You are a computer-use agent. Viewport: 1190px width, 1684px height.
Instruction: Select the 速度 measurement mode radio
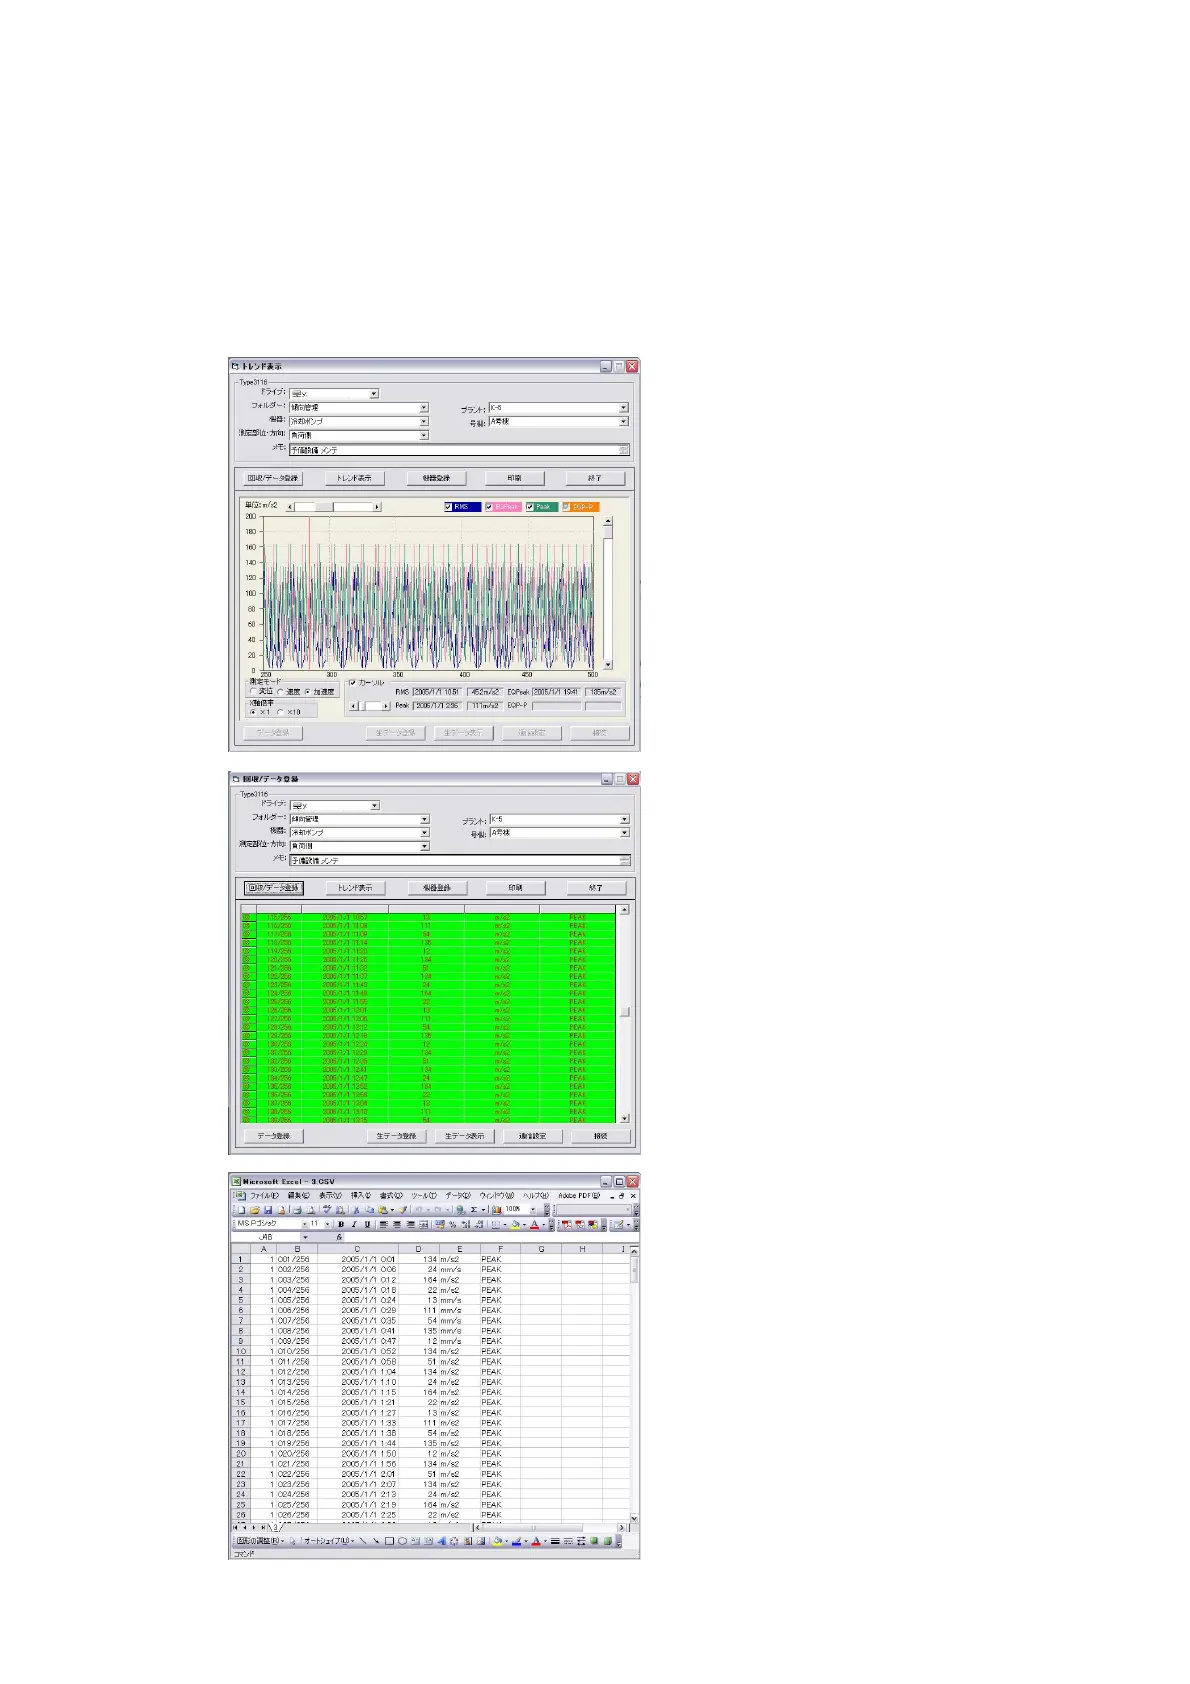tap(280, 691)
